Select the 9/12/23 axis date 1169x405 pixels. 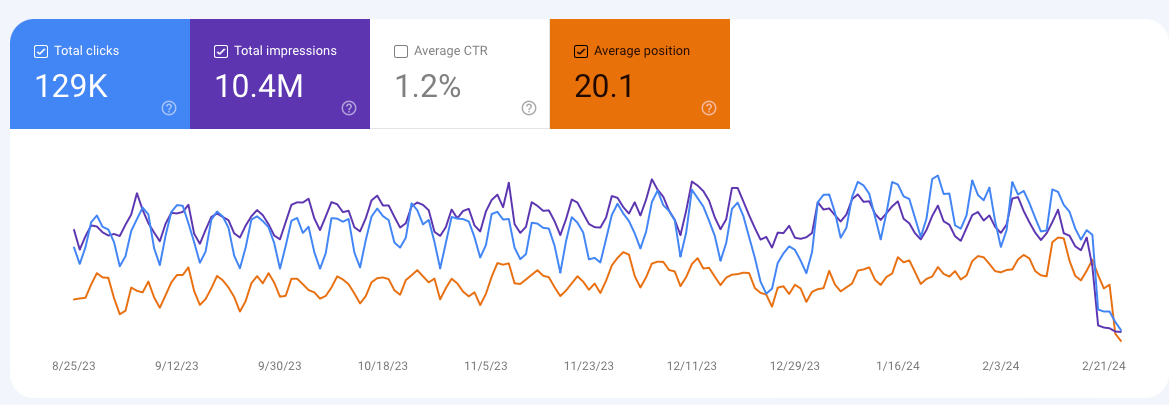point(177,366)
